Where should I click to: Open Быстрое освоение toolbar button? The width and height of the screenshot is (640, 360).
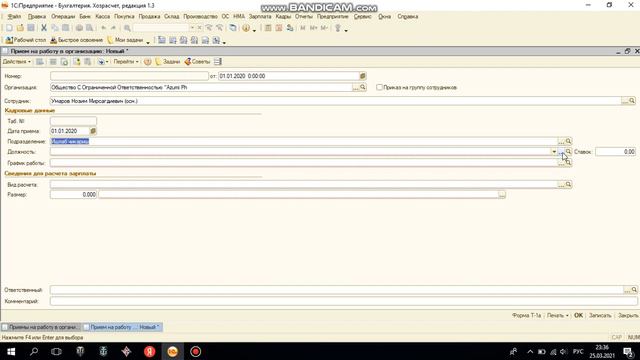(x=77, y=40)
